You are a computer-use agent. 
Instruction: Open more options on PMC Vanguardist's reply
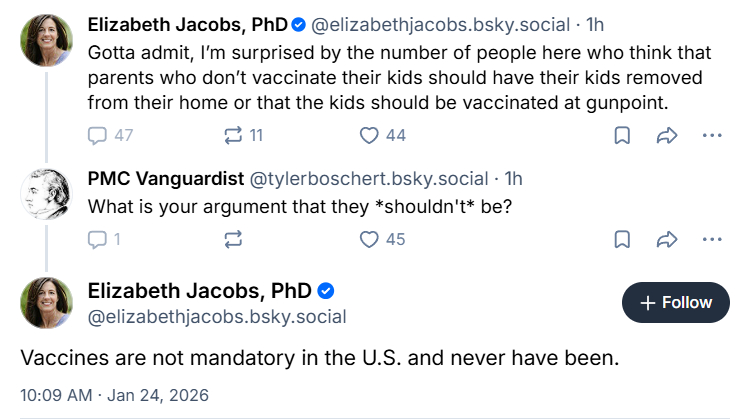pyautogui.click(x=712, y=239)
